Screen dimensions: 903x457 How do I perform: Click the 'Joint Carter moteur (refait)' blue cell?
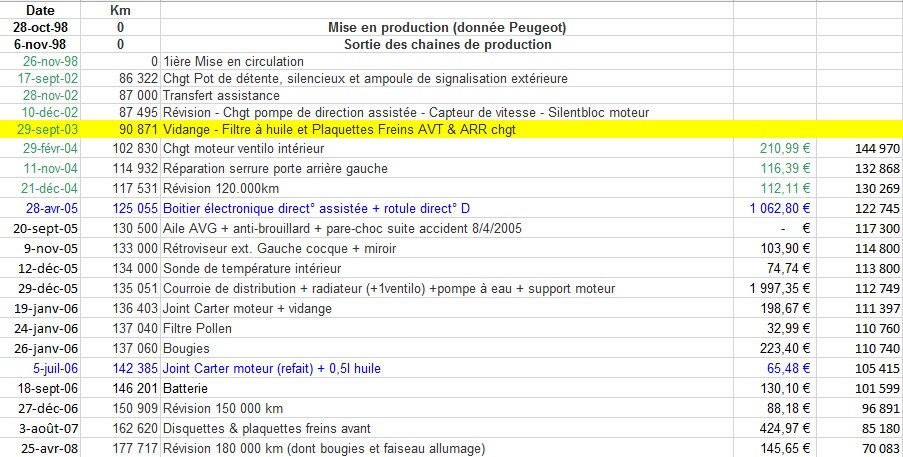click(x=271, y=368)
